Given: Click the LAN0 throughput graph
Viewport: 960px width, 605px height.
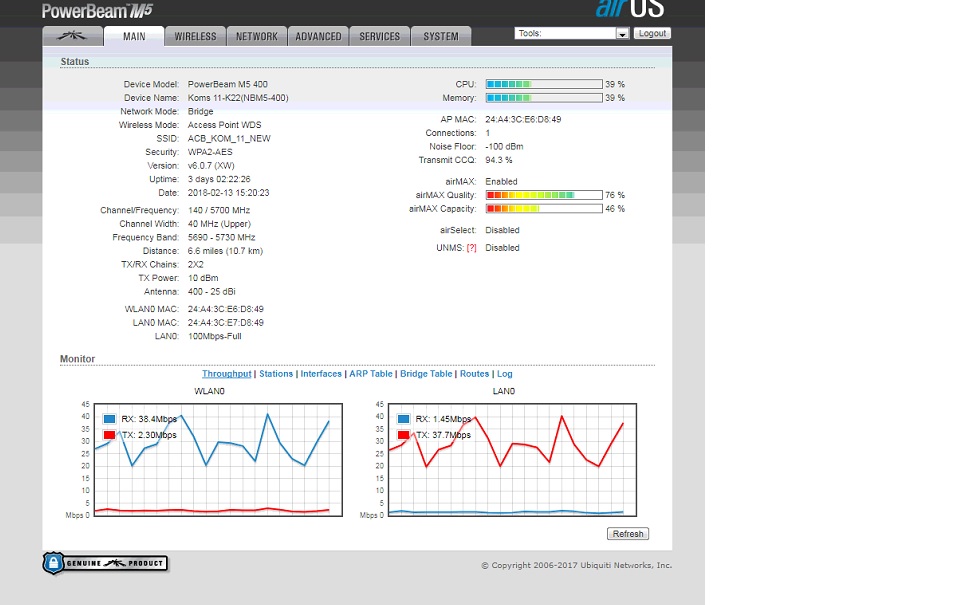Looking at the screenshot, I should click(x=512, y=460).
